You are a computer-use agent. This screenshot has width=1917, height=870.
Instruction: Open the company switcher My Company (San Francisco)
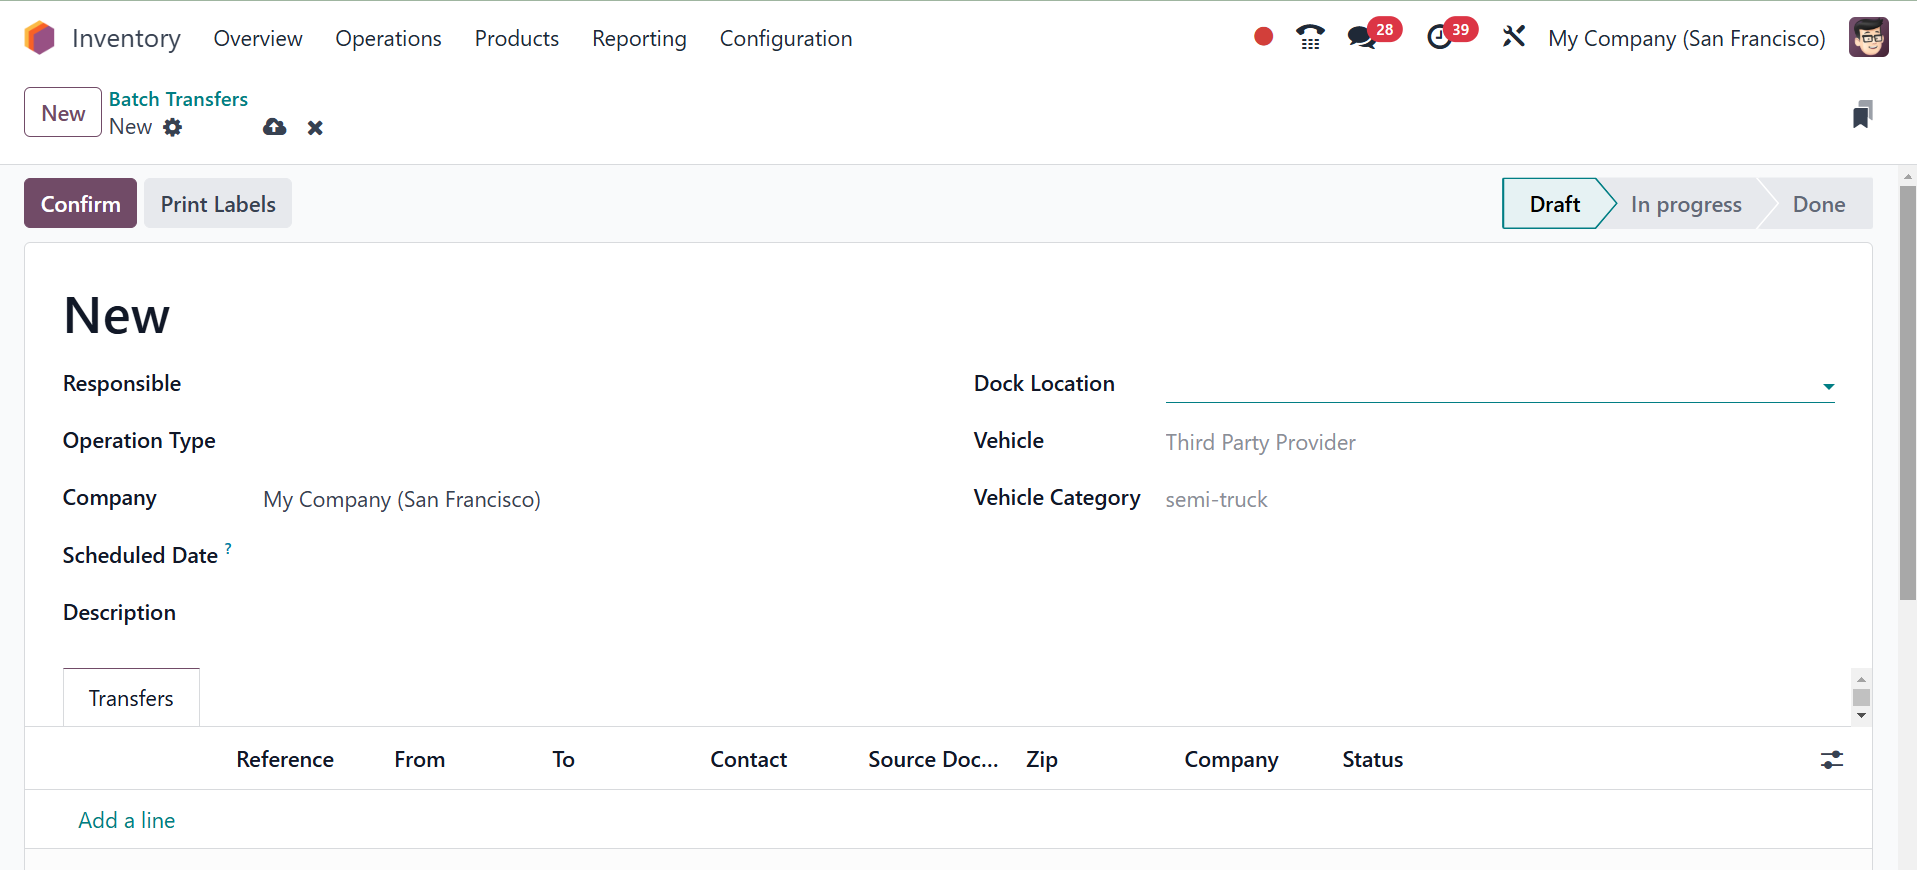[1686, 38]
